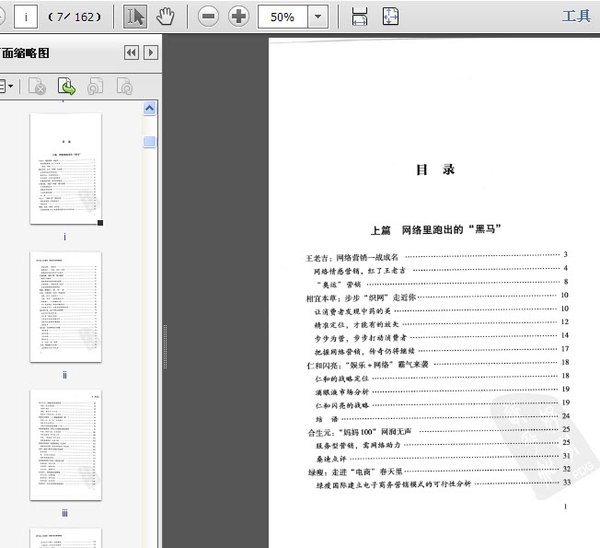
Task: Click rotate clockwise page icon
Action: (125, 87)
